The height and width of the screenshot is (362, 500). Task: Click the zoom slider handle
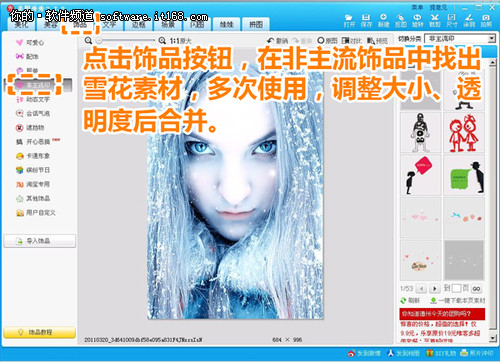pos(99,41)
